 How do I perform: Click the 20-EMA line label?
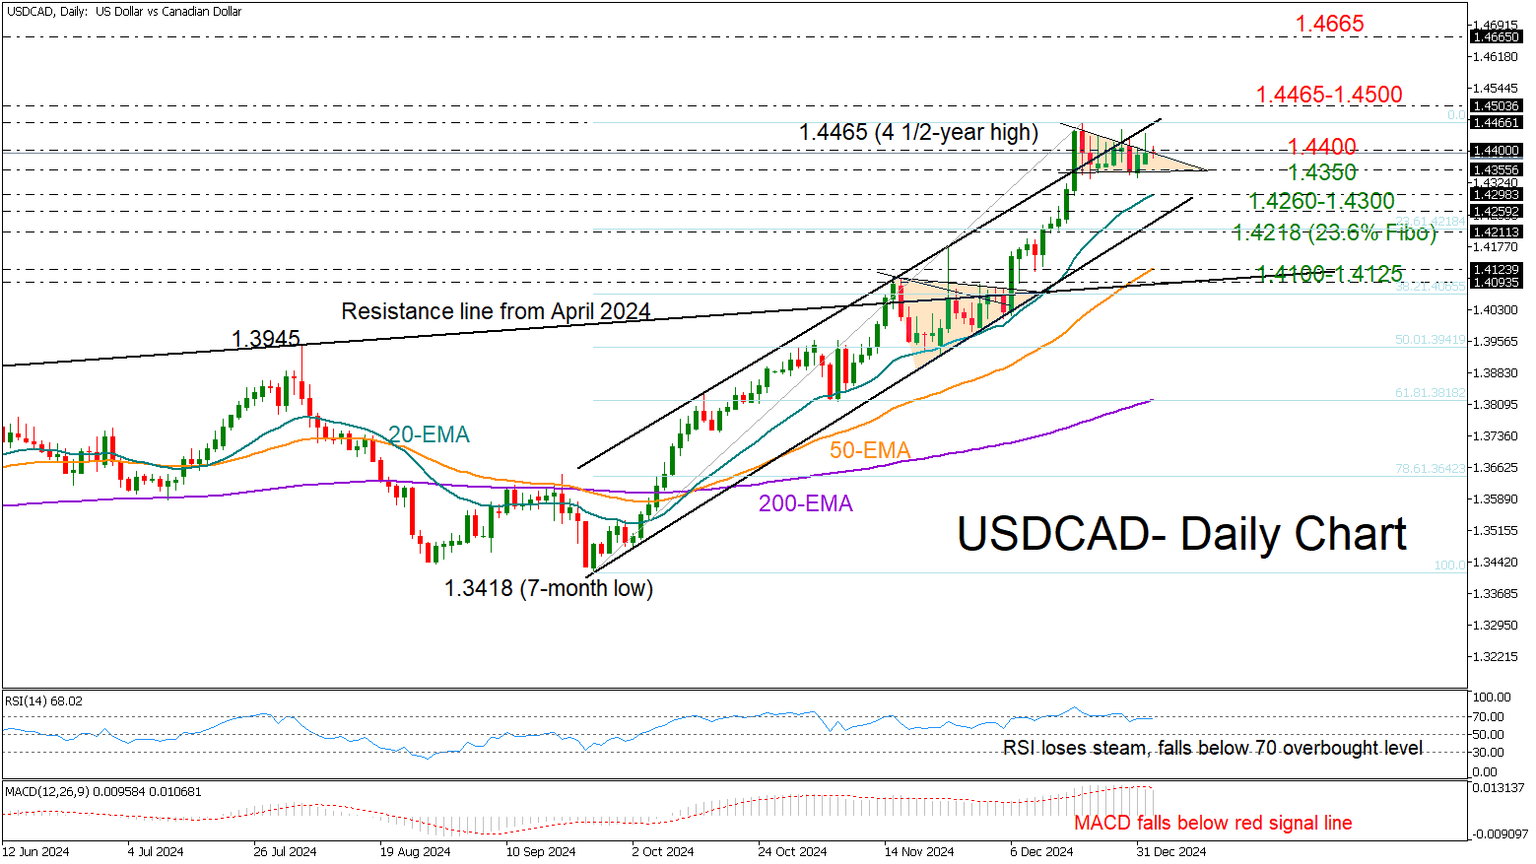click(429, 433)
